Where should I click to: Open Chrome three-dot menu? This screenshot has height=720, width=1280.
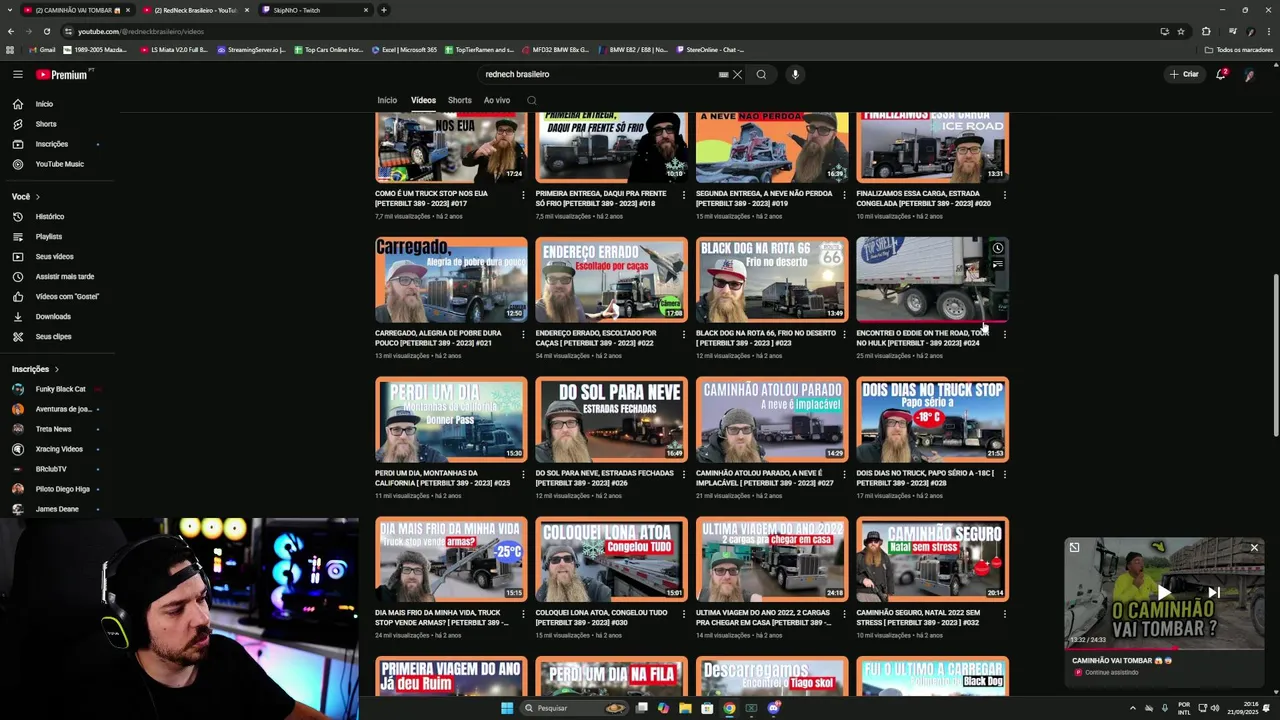[x=1267, y=31]
